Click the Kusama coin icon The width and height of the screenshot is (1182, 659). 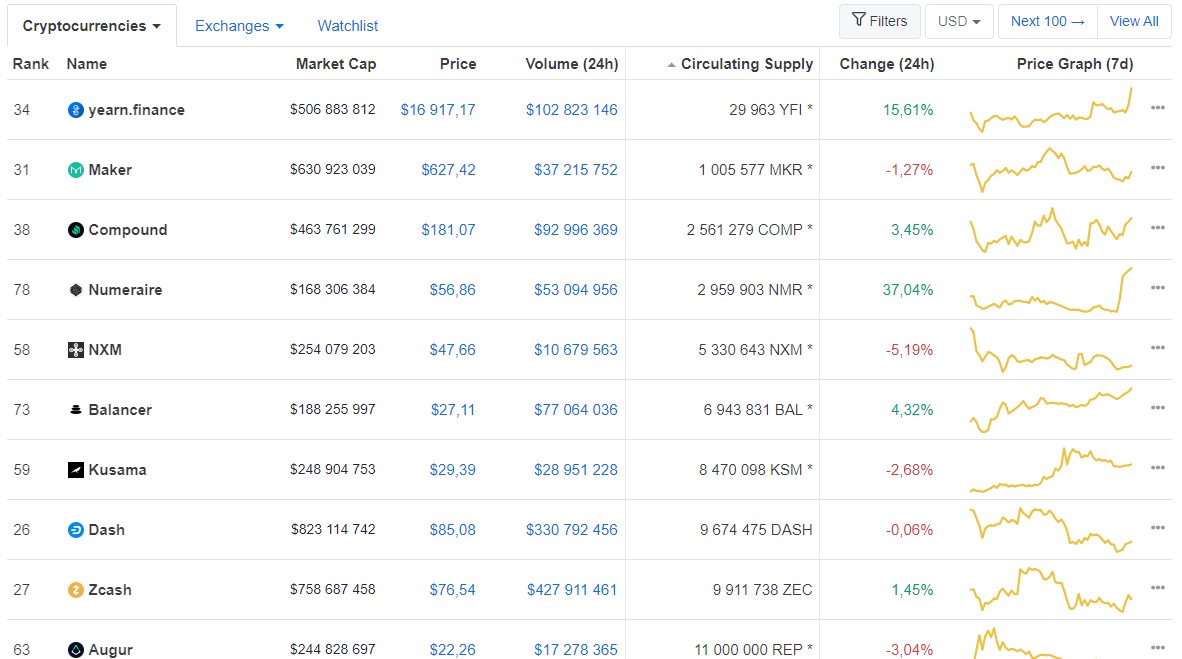75,470
